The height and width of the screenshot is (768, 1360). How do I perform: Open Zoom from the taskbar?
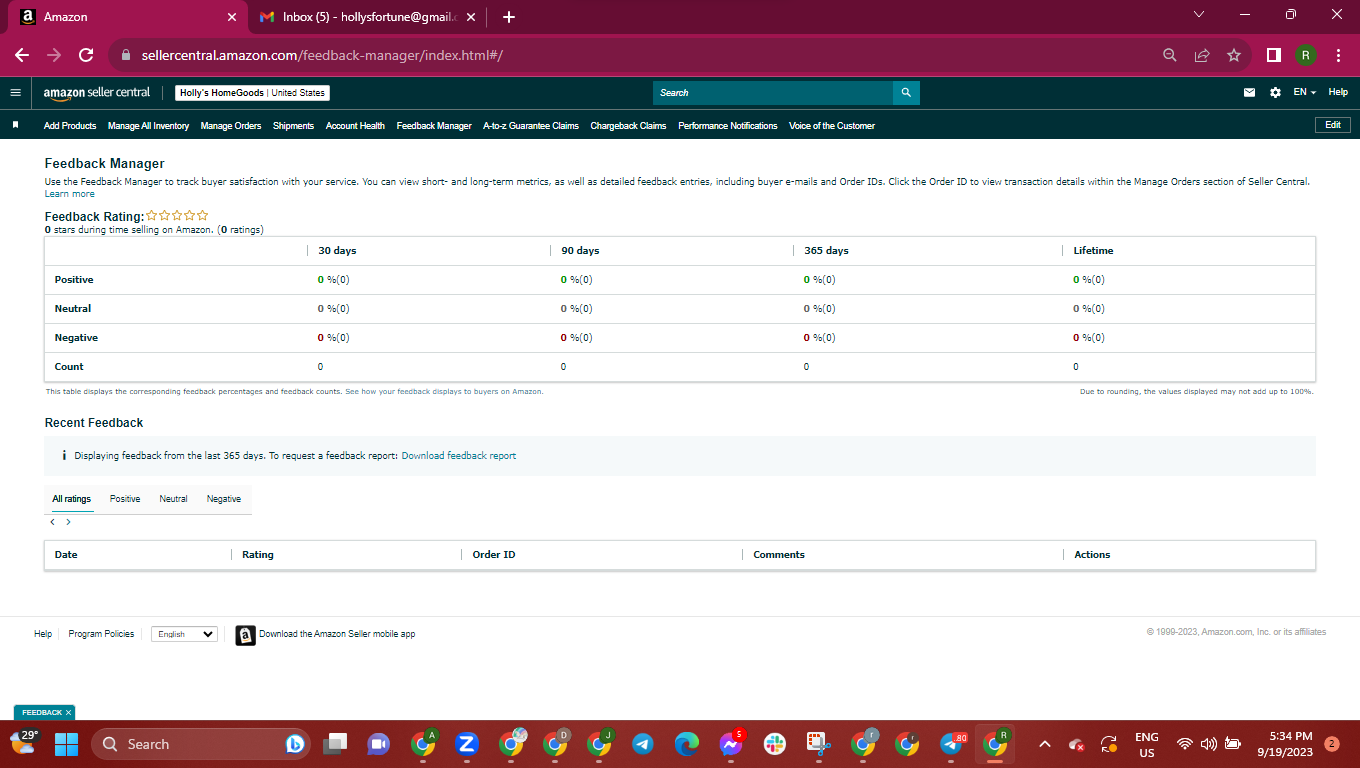[466, 744]
